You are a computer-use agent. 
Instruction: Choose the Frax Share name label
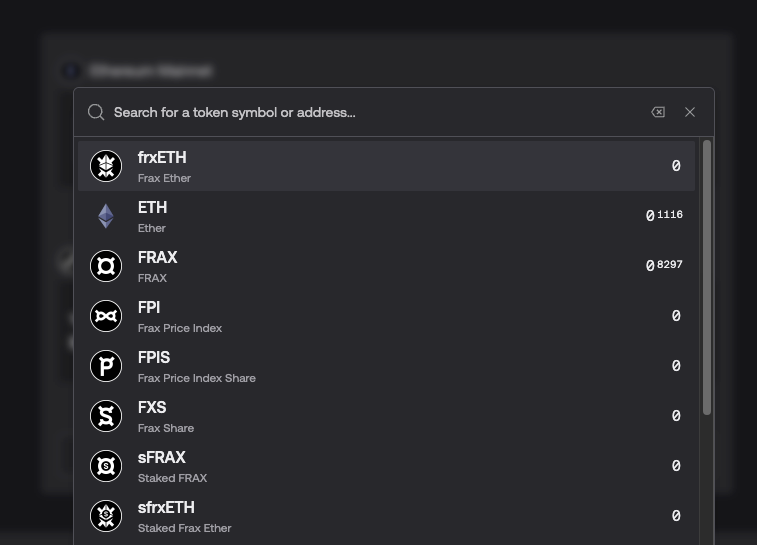click(166, 428)
